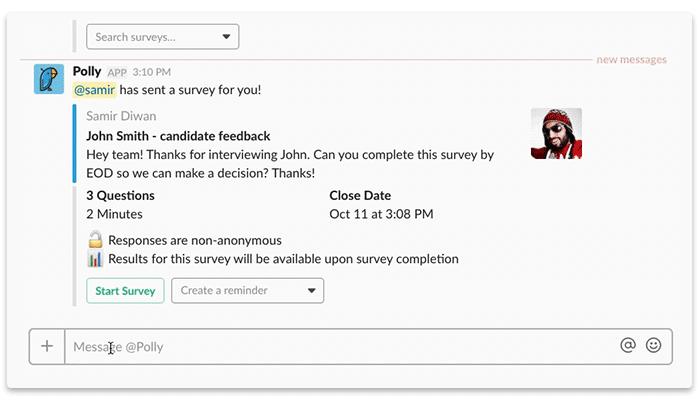Click the Start Survey button
Screen dimensions: 700x399
tap(125, 291)
